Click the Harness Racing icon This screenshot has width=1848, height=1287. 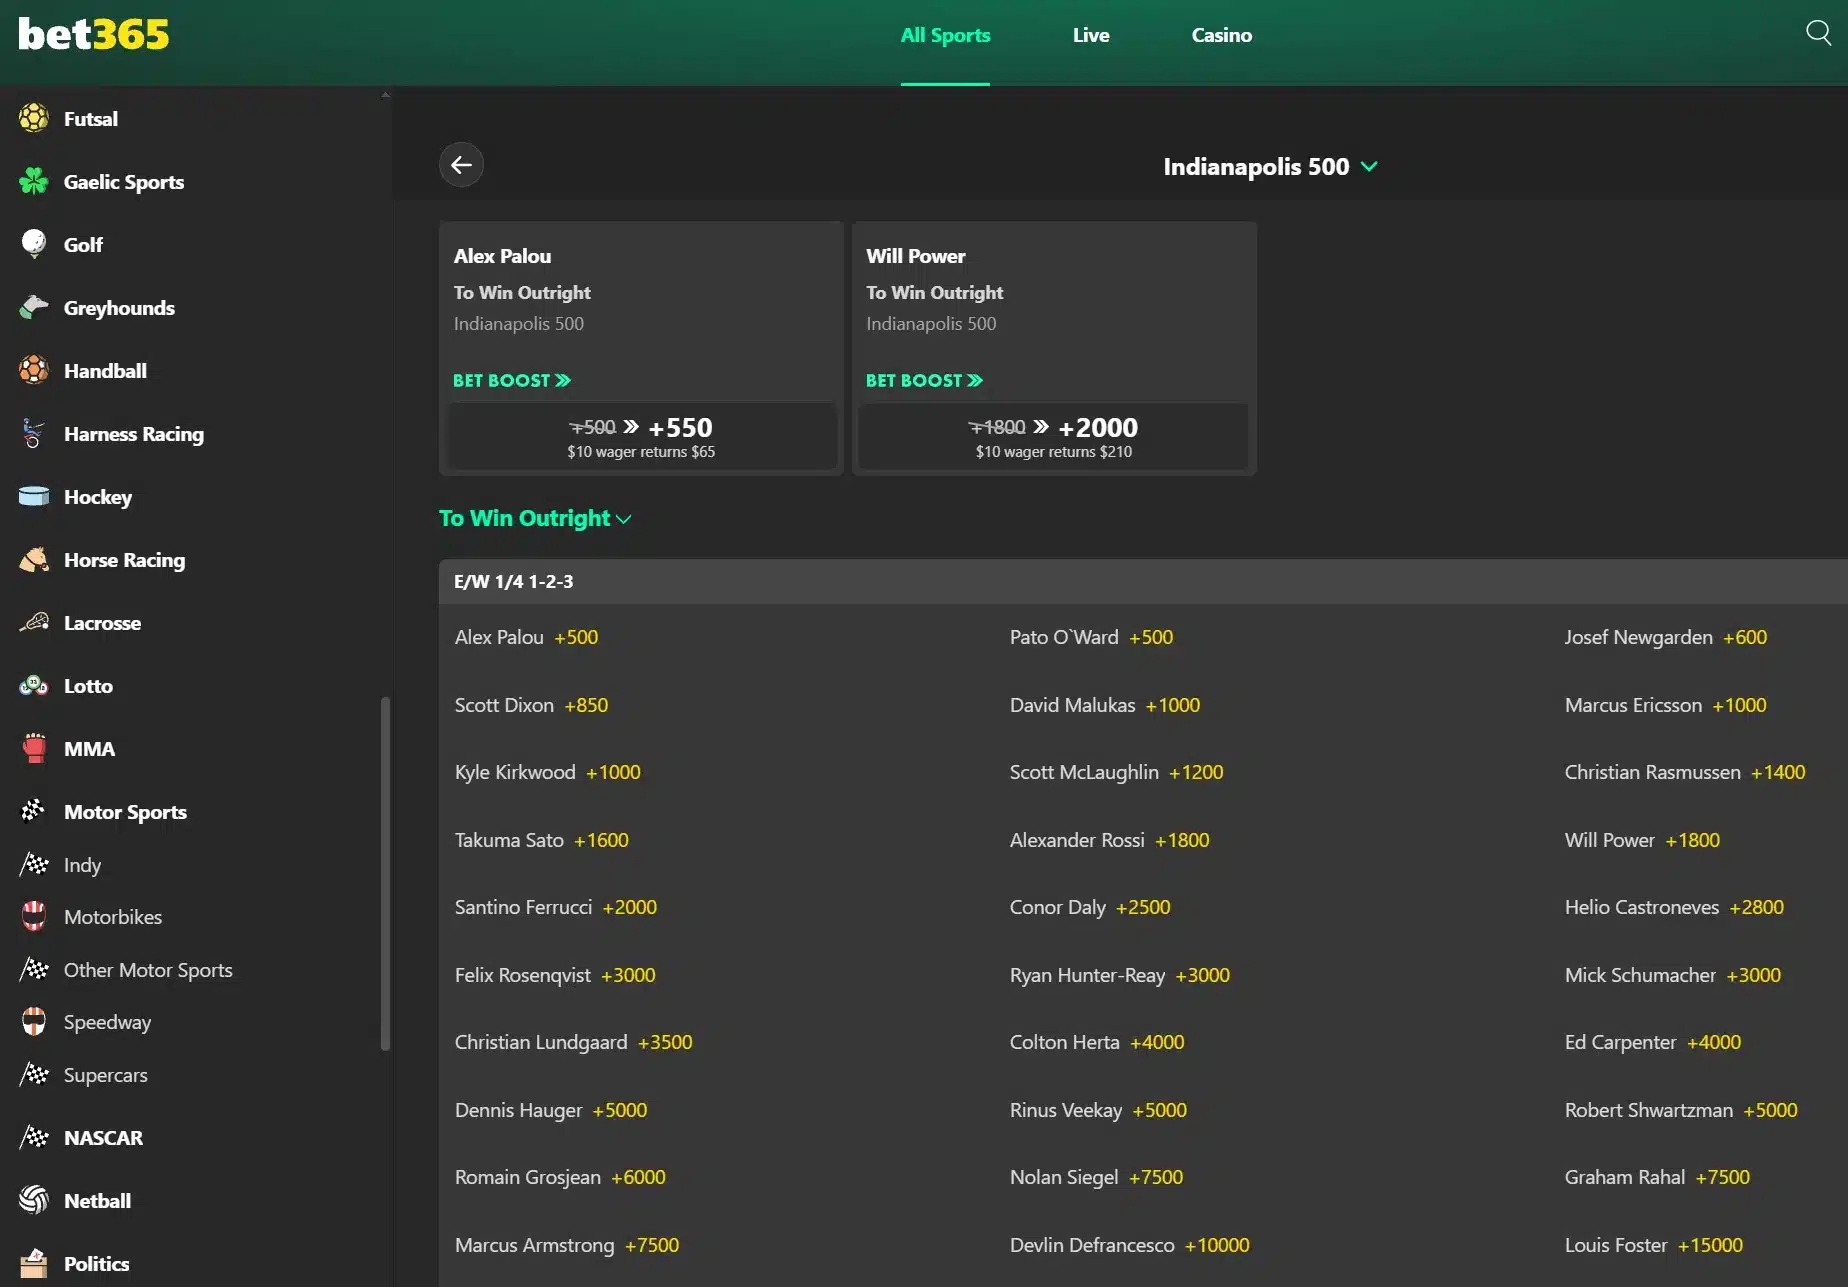[34, 433]
